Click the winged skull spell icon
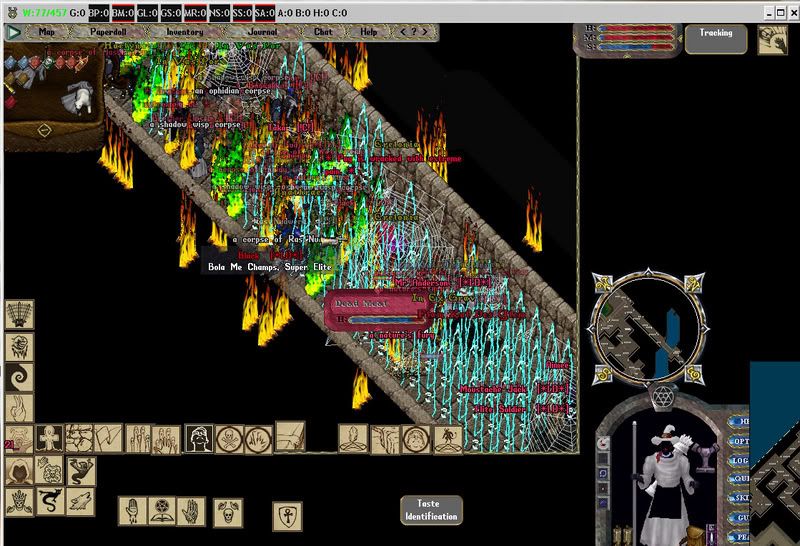Image resolution: width=800 pixels, height=546 pixels. pos(228,512)
